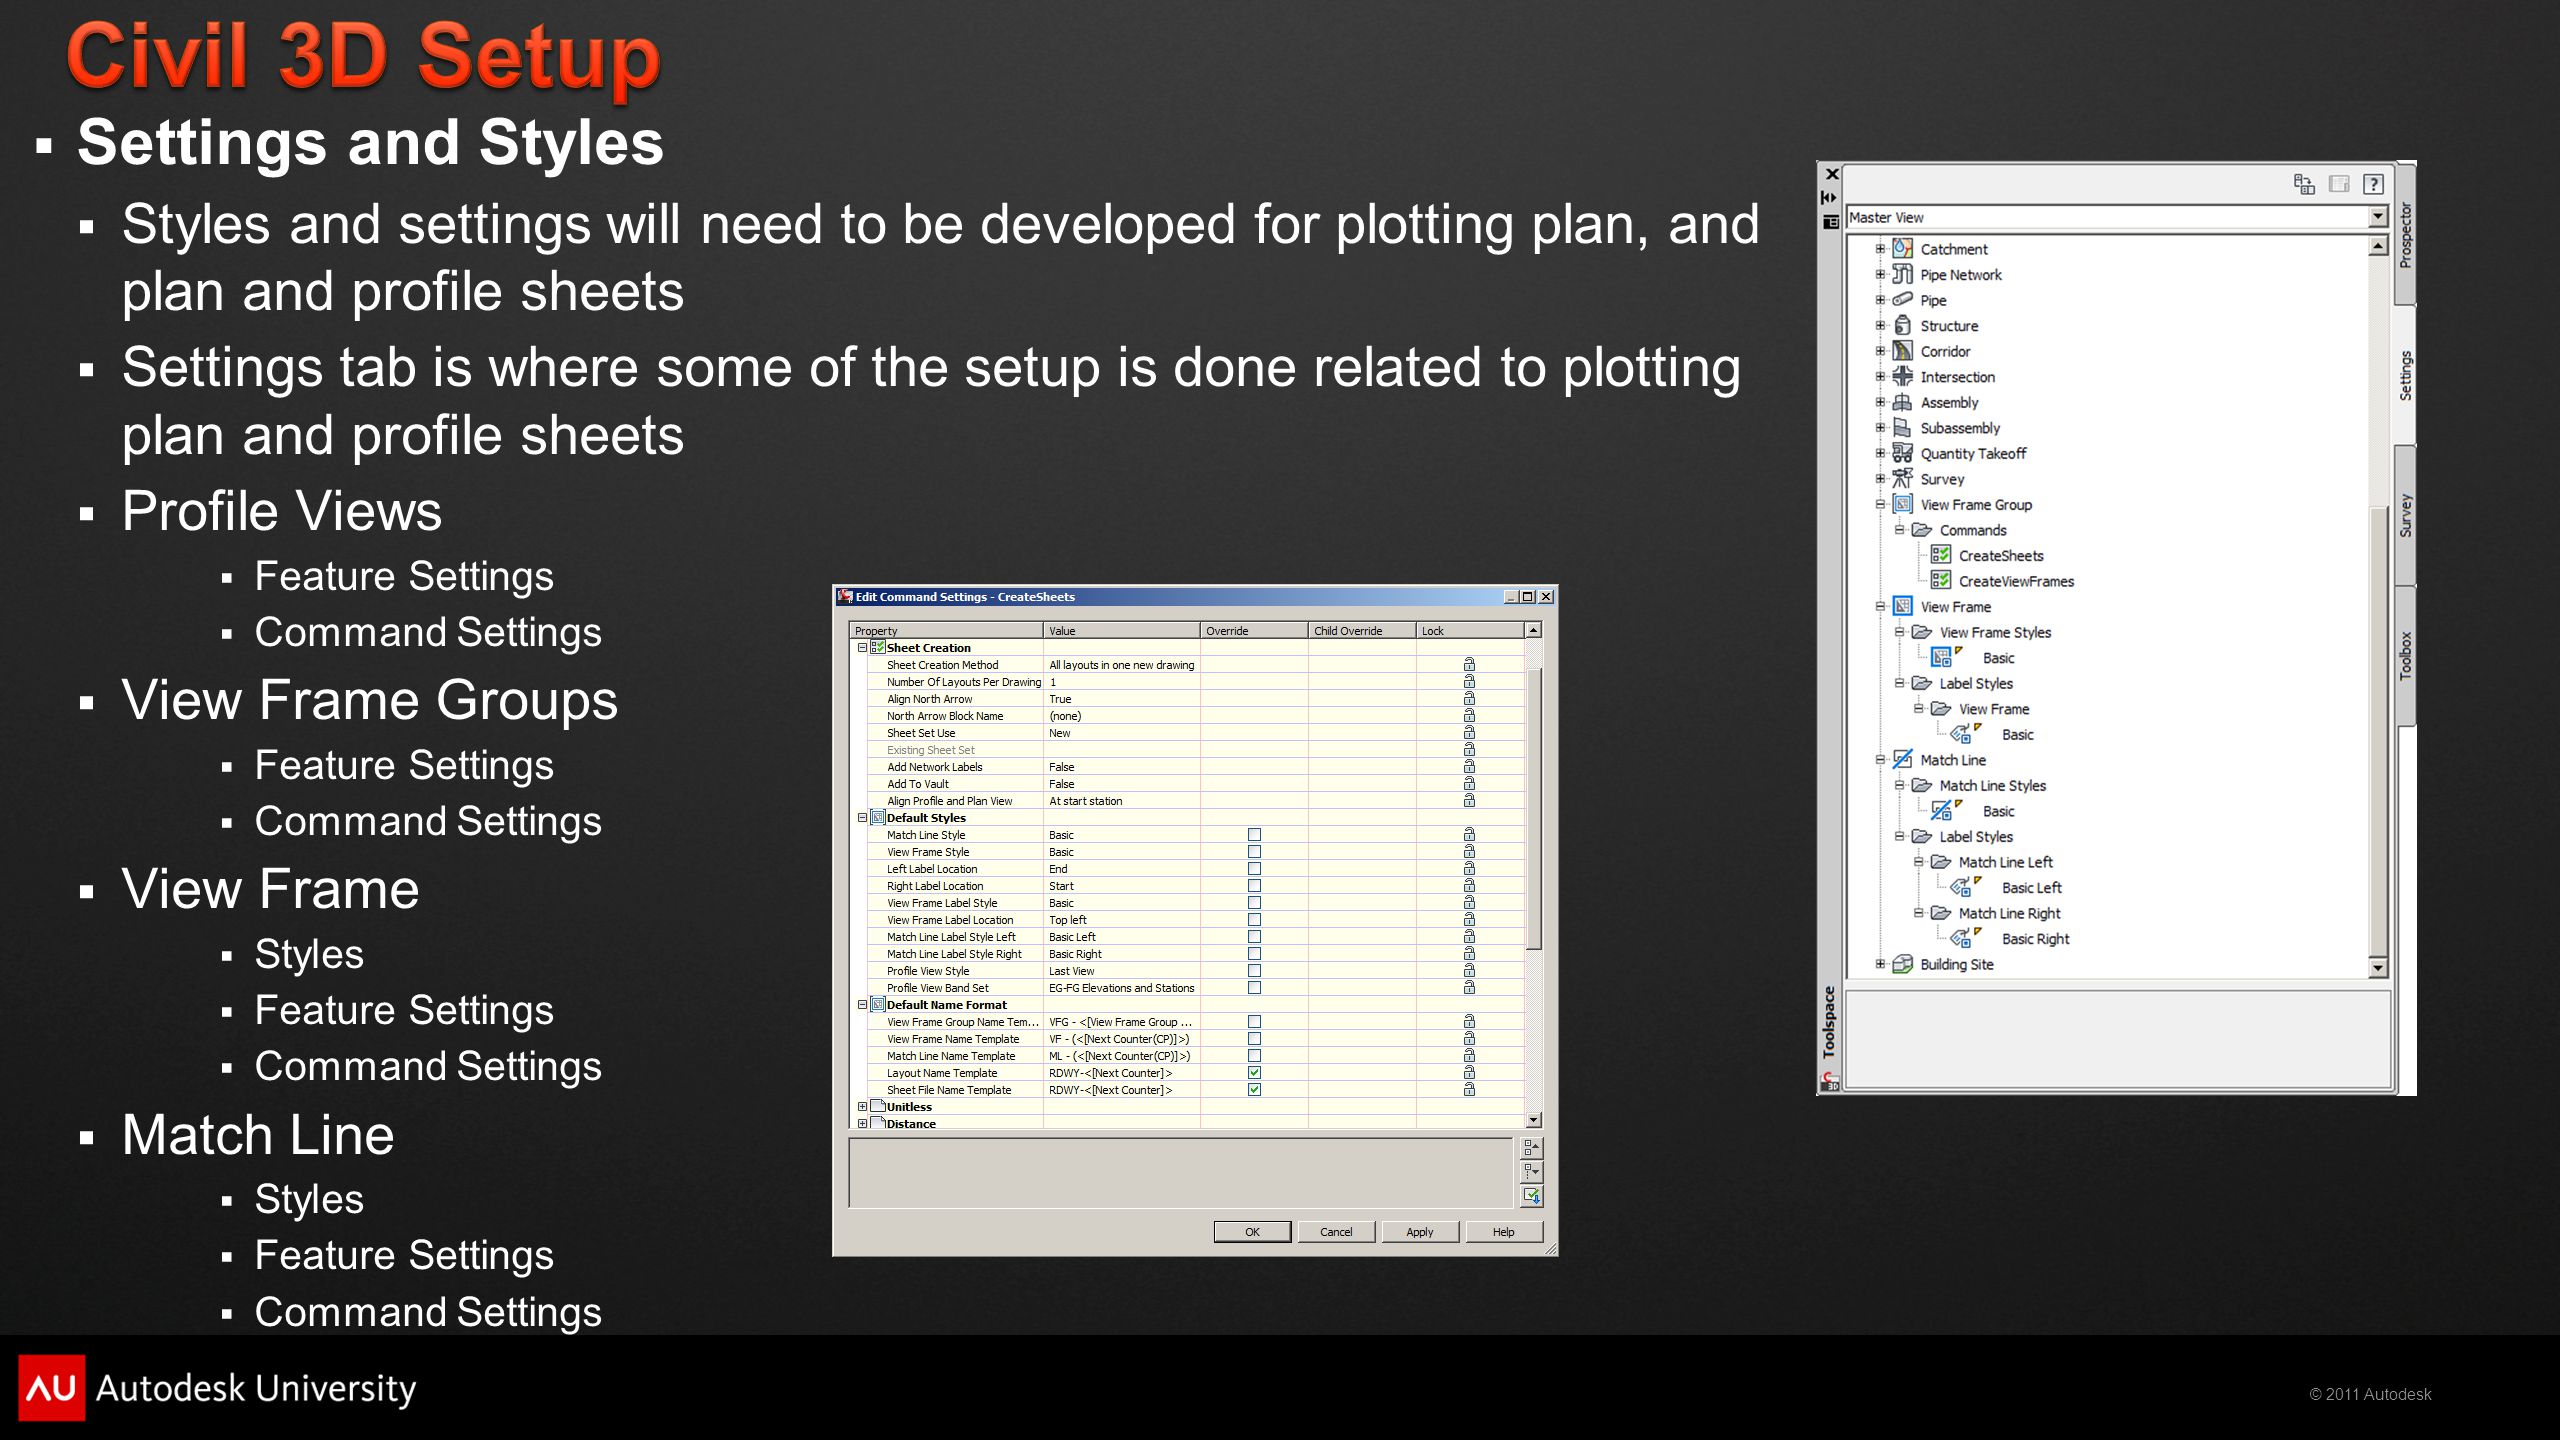
Task: Select the Structure icon in settings tree
Action: 1902,325
